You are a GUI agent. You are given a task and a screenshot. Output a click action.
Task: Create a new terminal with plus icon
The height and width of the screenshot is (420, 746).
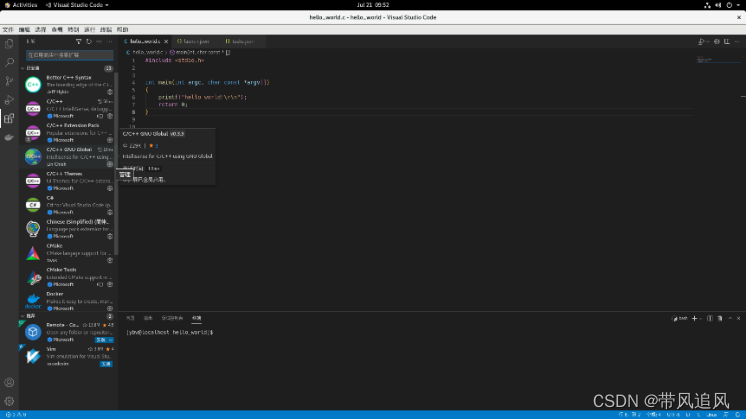click(x=694, y=318)
